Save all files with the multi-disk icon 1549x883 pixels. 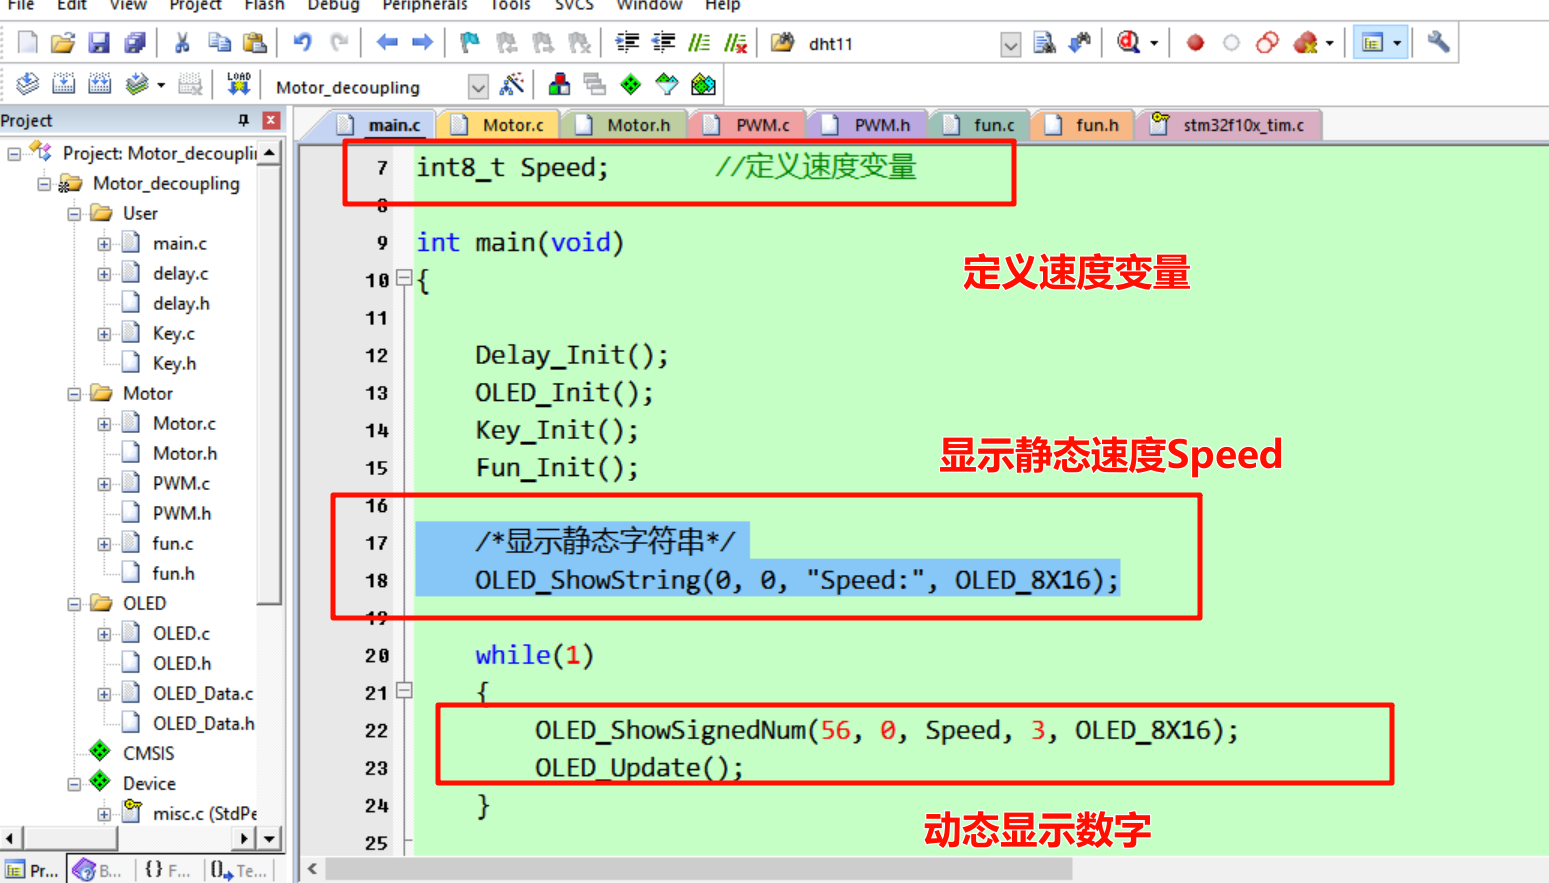134,43
